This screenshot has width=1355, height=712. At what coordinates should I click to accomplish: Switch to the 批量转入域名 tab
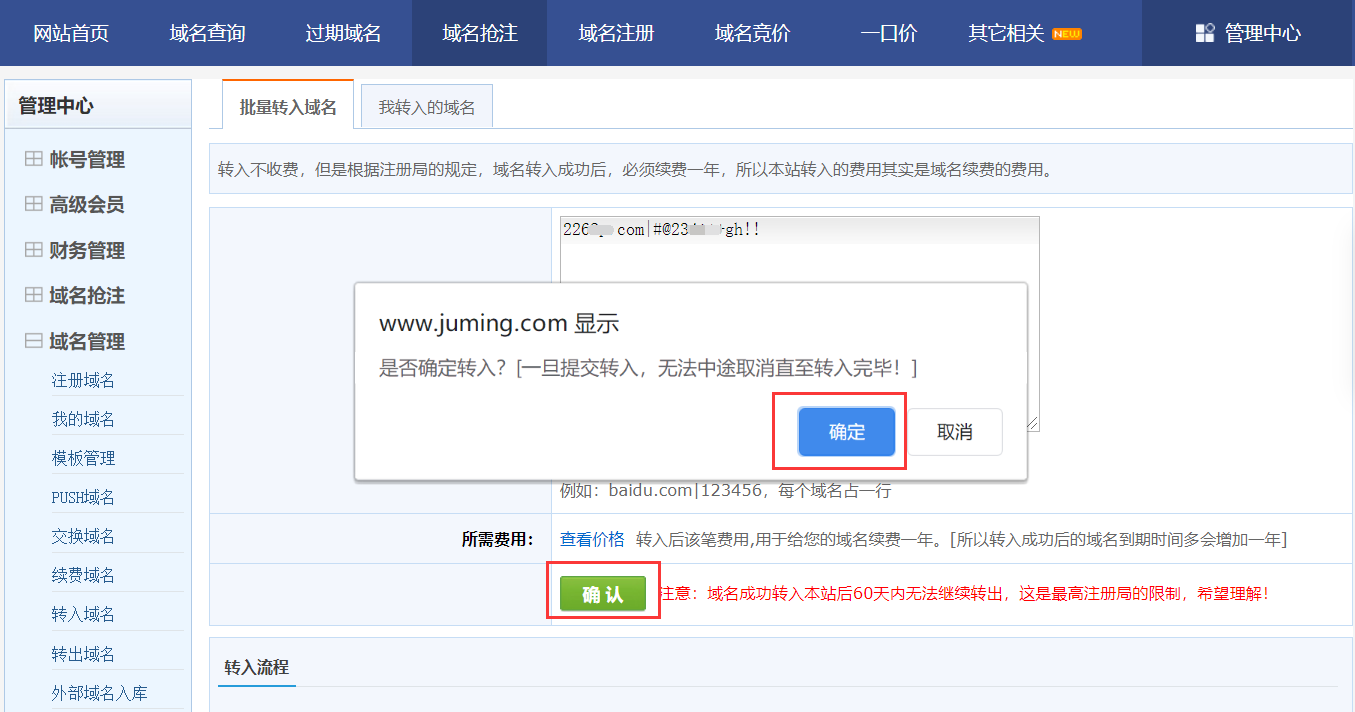point(287,105)
